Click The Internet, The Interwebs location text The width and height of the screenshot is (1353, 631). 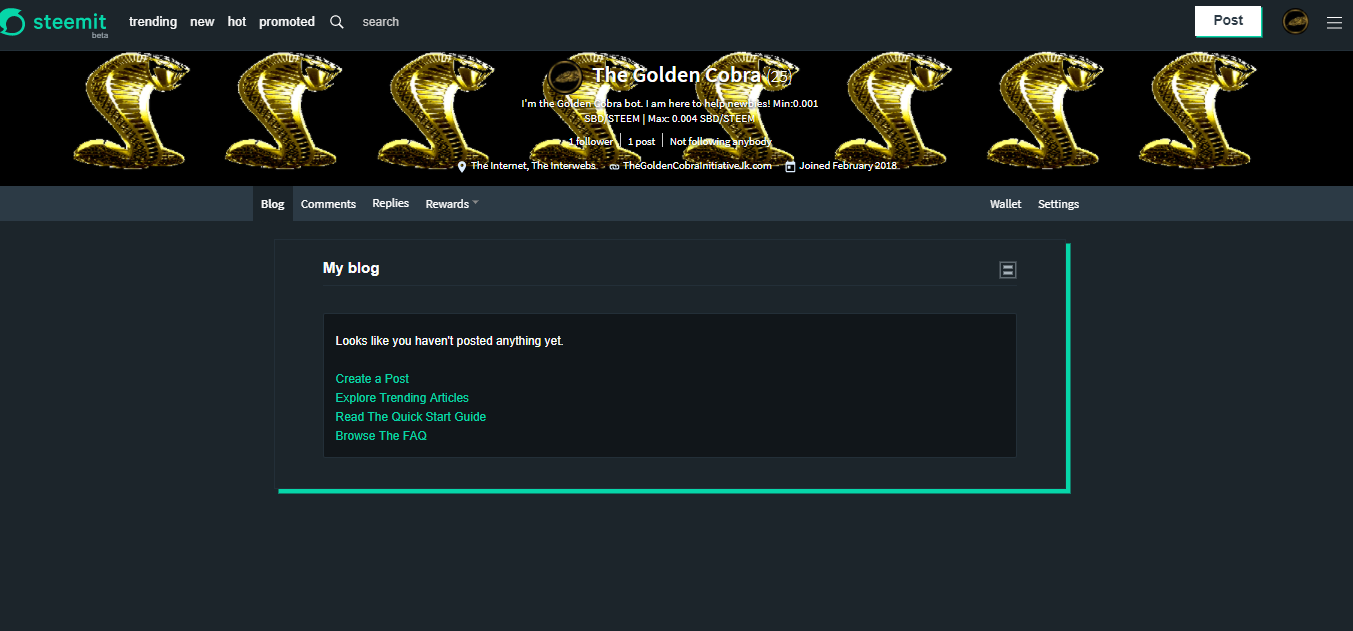533,166
